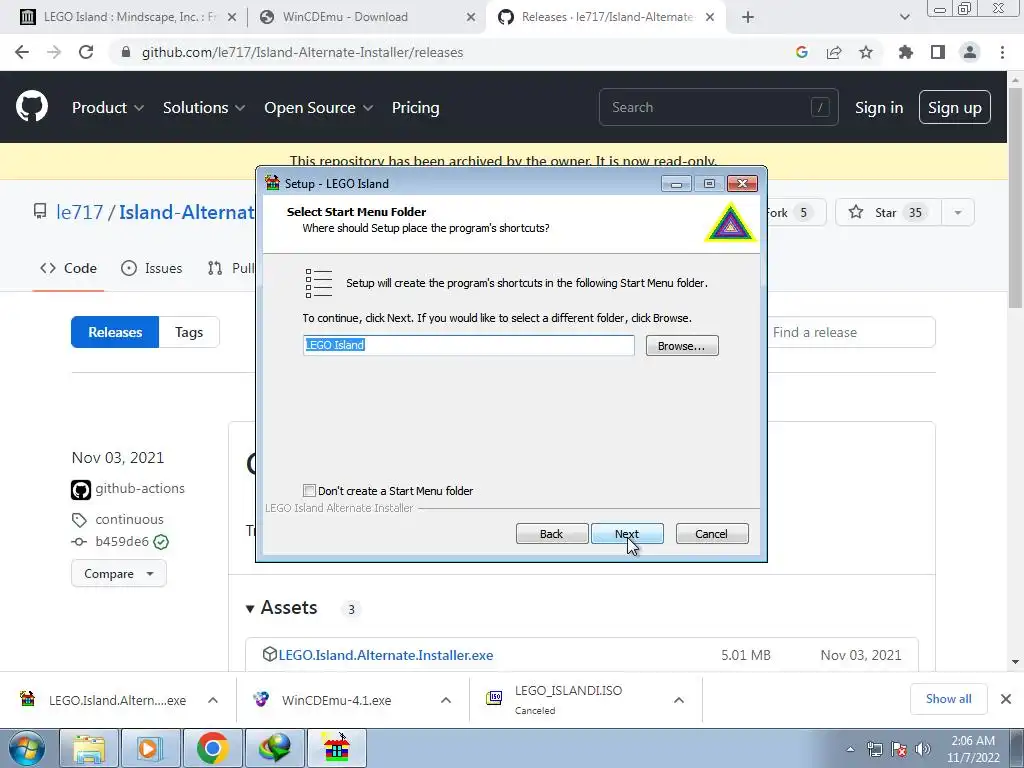Open the github-actions author link
Image resolution: width=1024 pixels, height=768 pixels.
[140, 488]
